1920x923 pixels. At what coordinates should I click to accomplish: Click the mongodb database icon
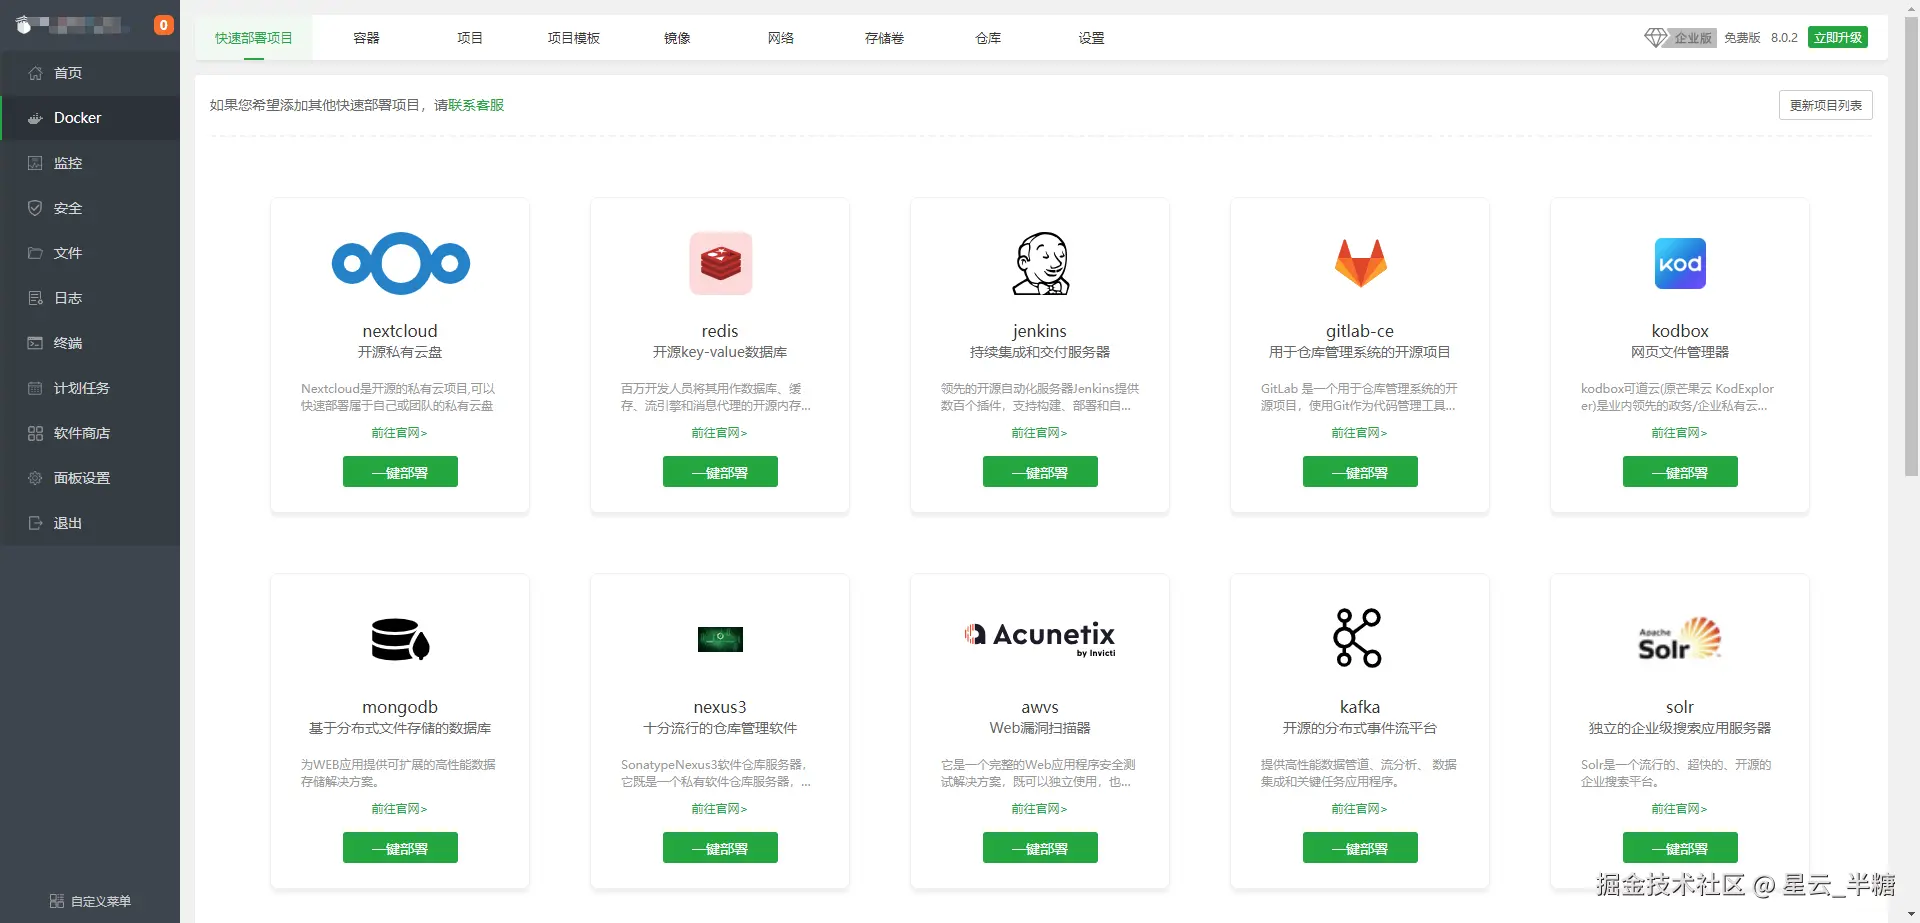[x=400, y=640]
